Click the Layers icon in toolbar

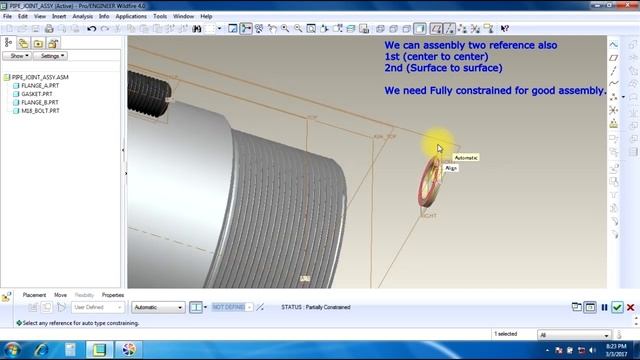(351, 29)
